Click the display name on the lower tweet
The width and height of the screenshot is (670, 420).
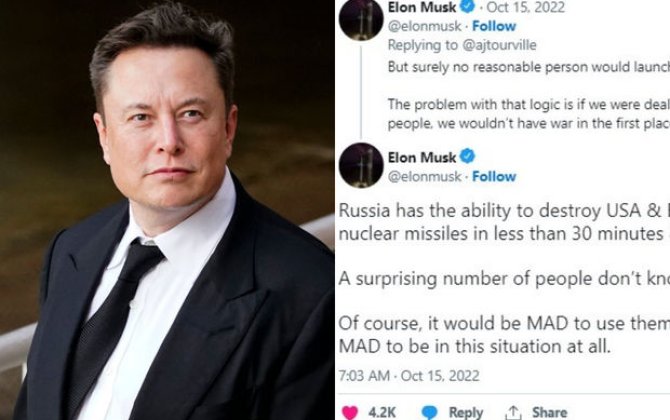pos(422,158)
